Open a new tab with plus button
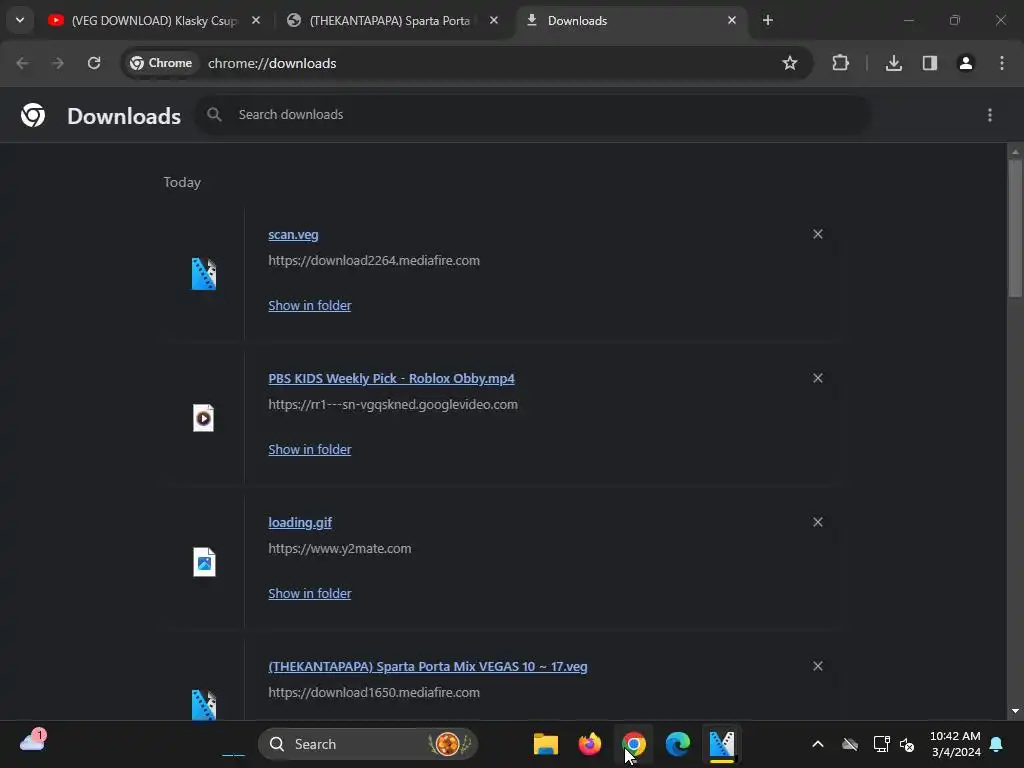The height and width of the screenshot is (768, 1024). (768, 20)
